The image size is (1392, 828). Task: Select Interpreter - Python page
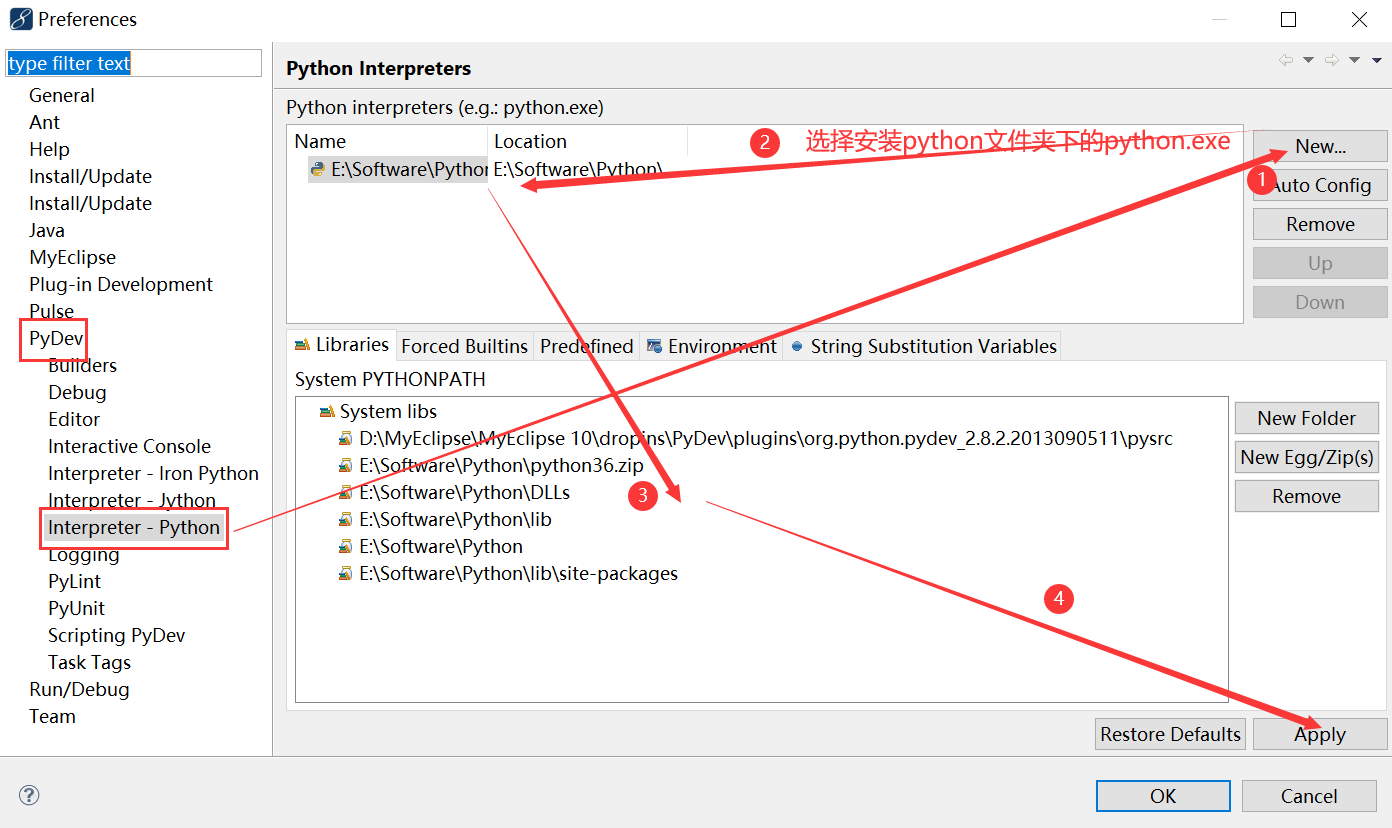134,527
